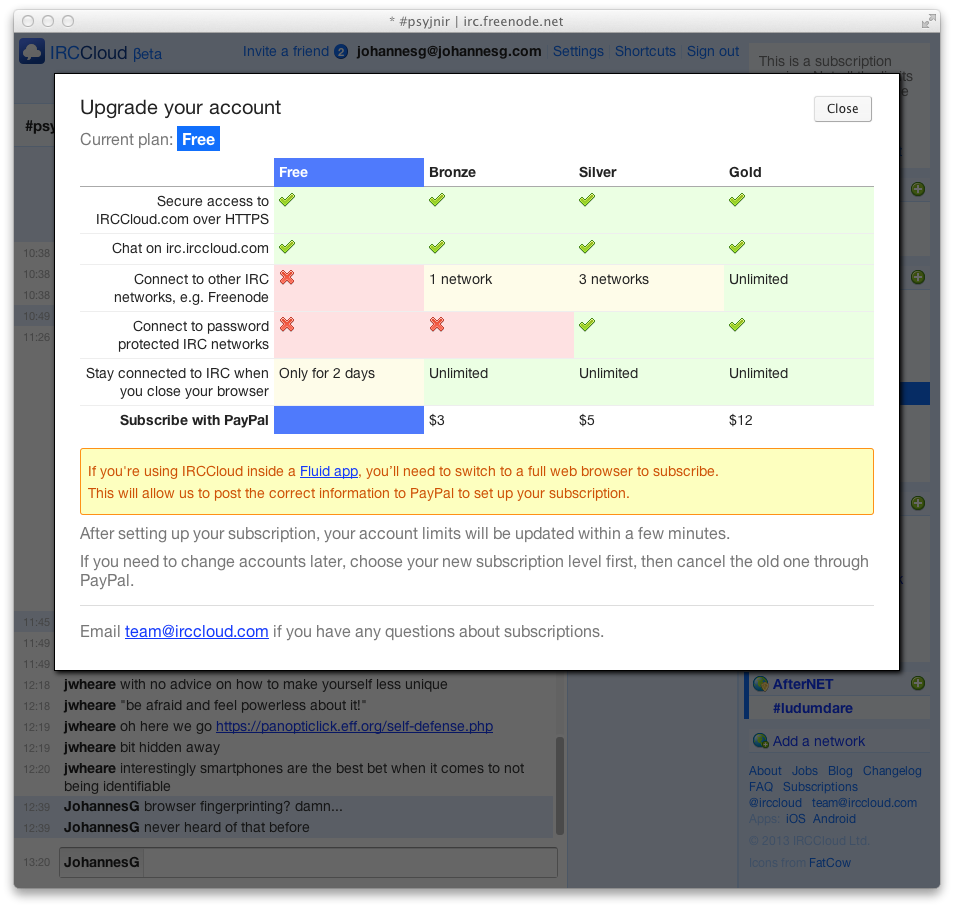Click the IRCCloud cloud logo icon
This screenshot has width=954, height=908.
click(x=32, y=52)
